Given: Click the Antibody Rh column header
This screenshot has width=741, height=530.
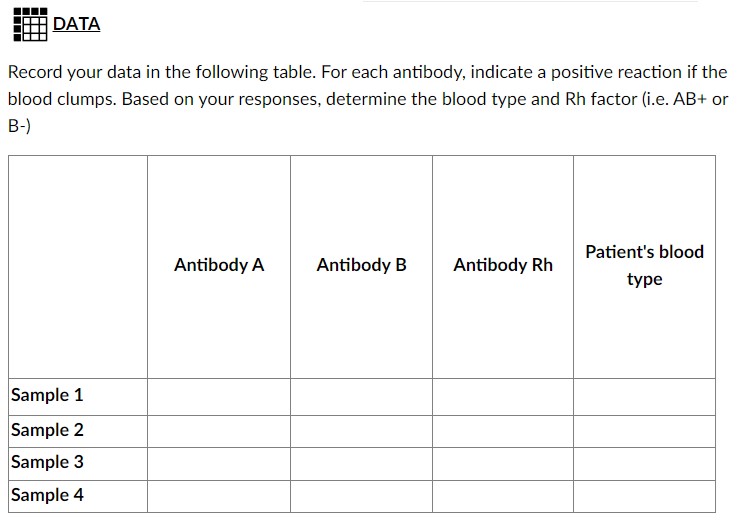Looking at the screenshot, I should 503,265.
